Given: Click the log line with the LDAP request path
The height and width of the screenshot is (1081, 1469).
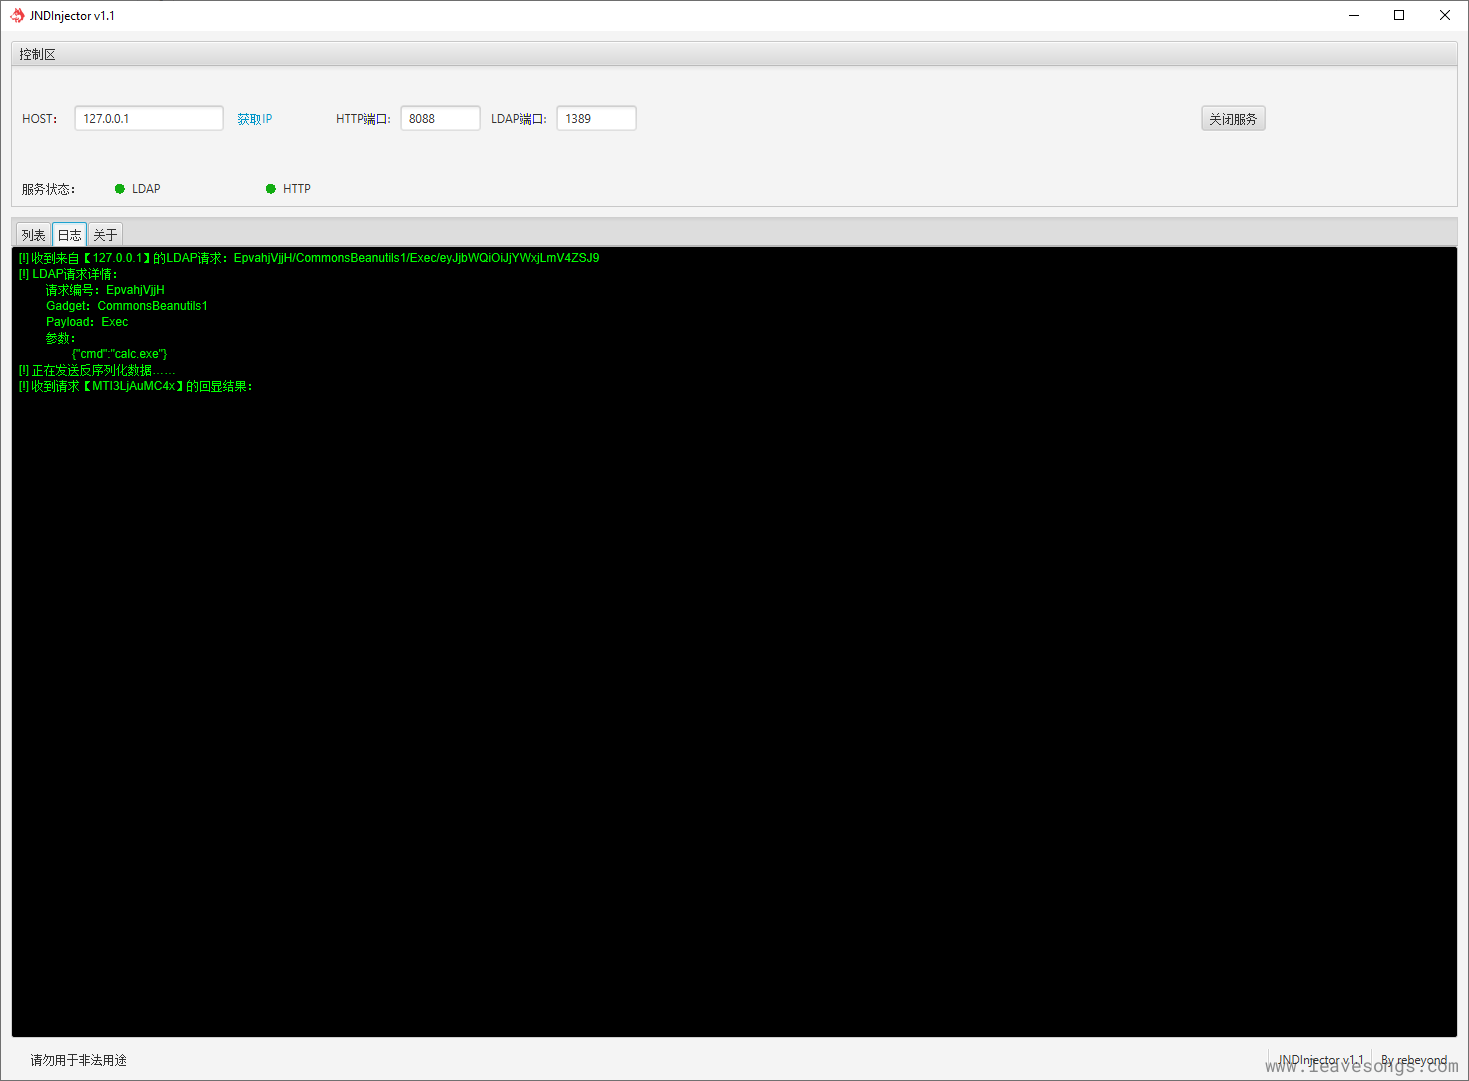Looking at the screenshot, I should click(x=310, y=258).
